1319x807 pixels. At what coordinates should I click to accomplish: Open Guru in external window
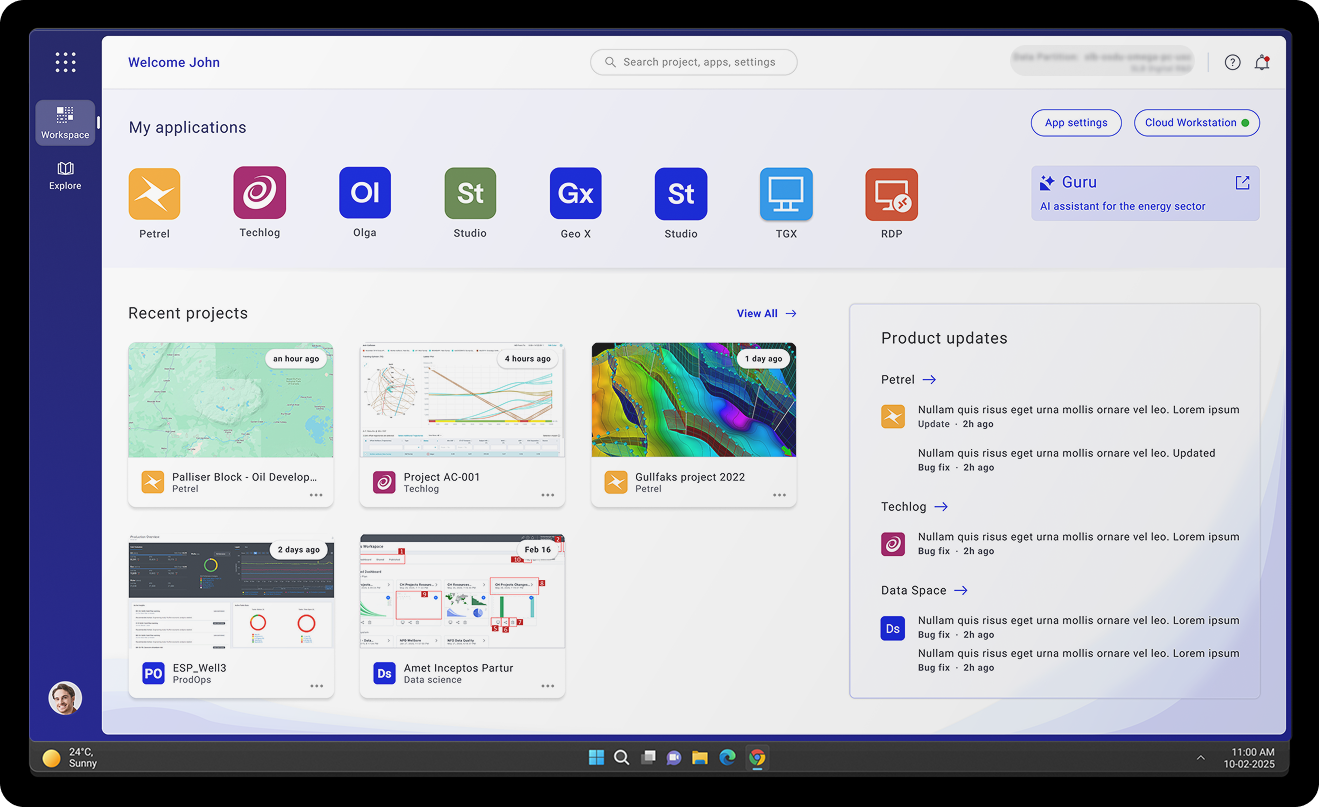point(1242,182)
